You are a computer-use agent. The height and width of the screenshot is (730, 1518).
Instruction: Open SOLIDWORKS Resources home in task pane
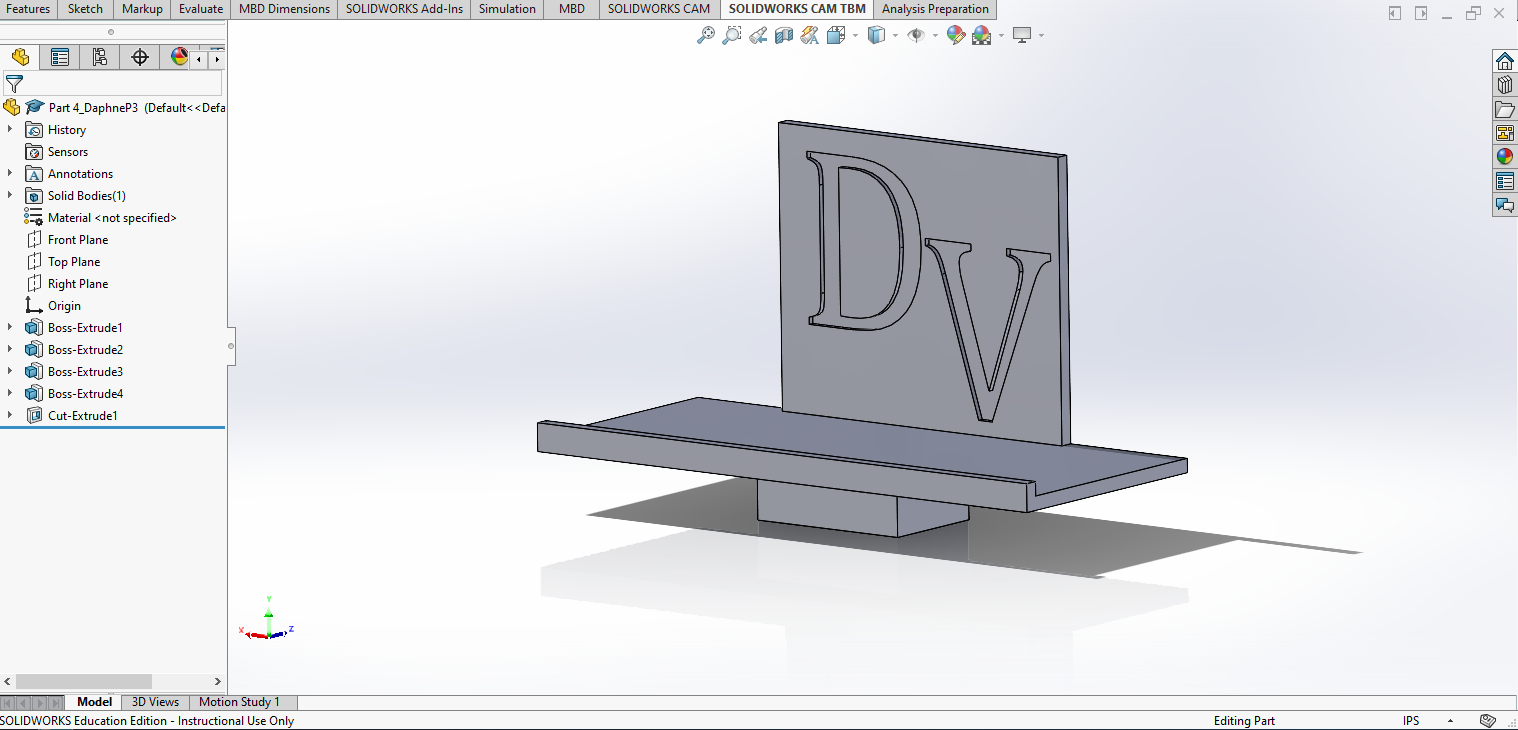coord(1504,62)
